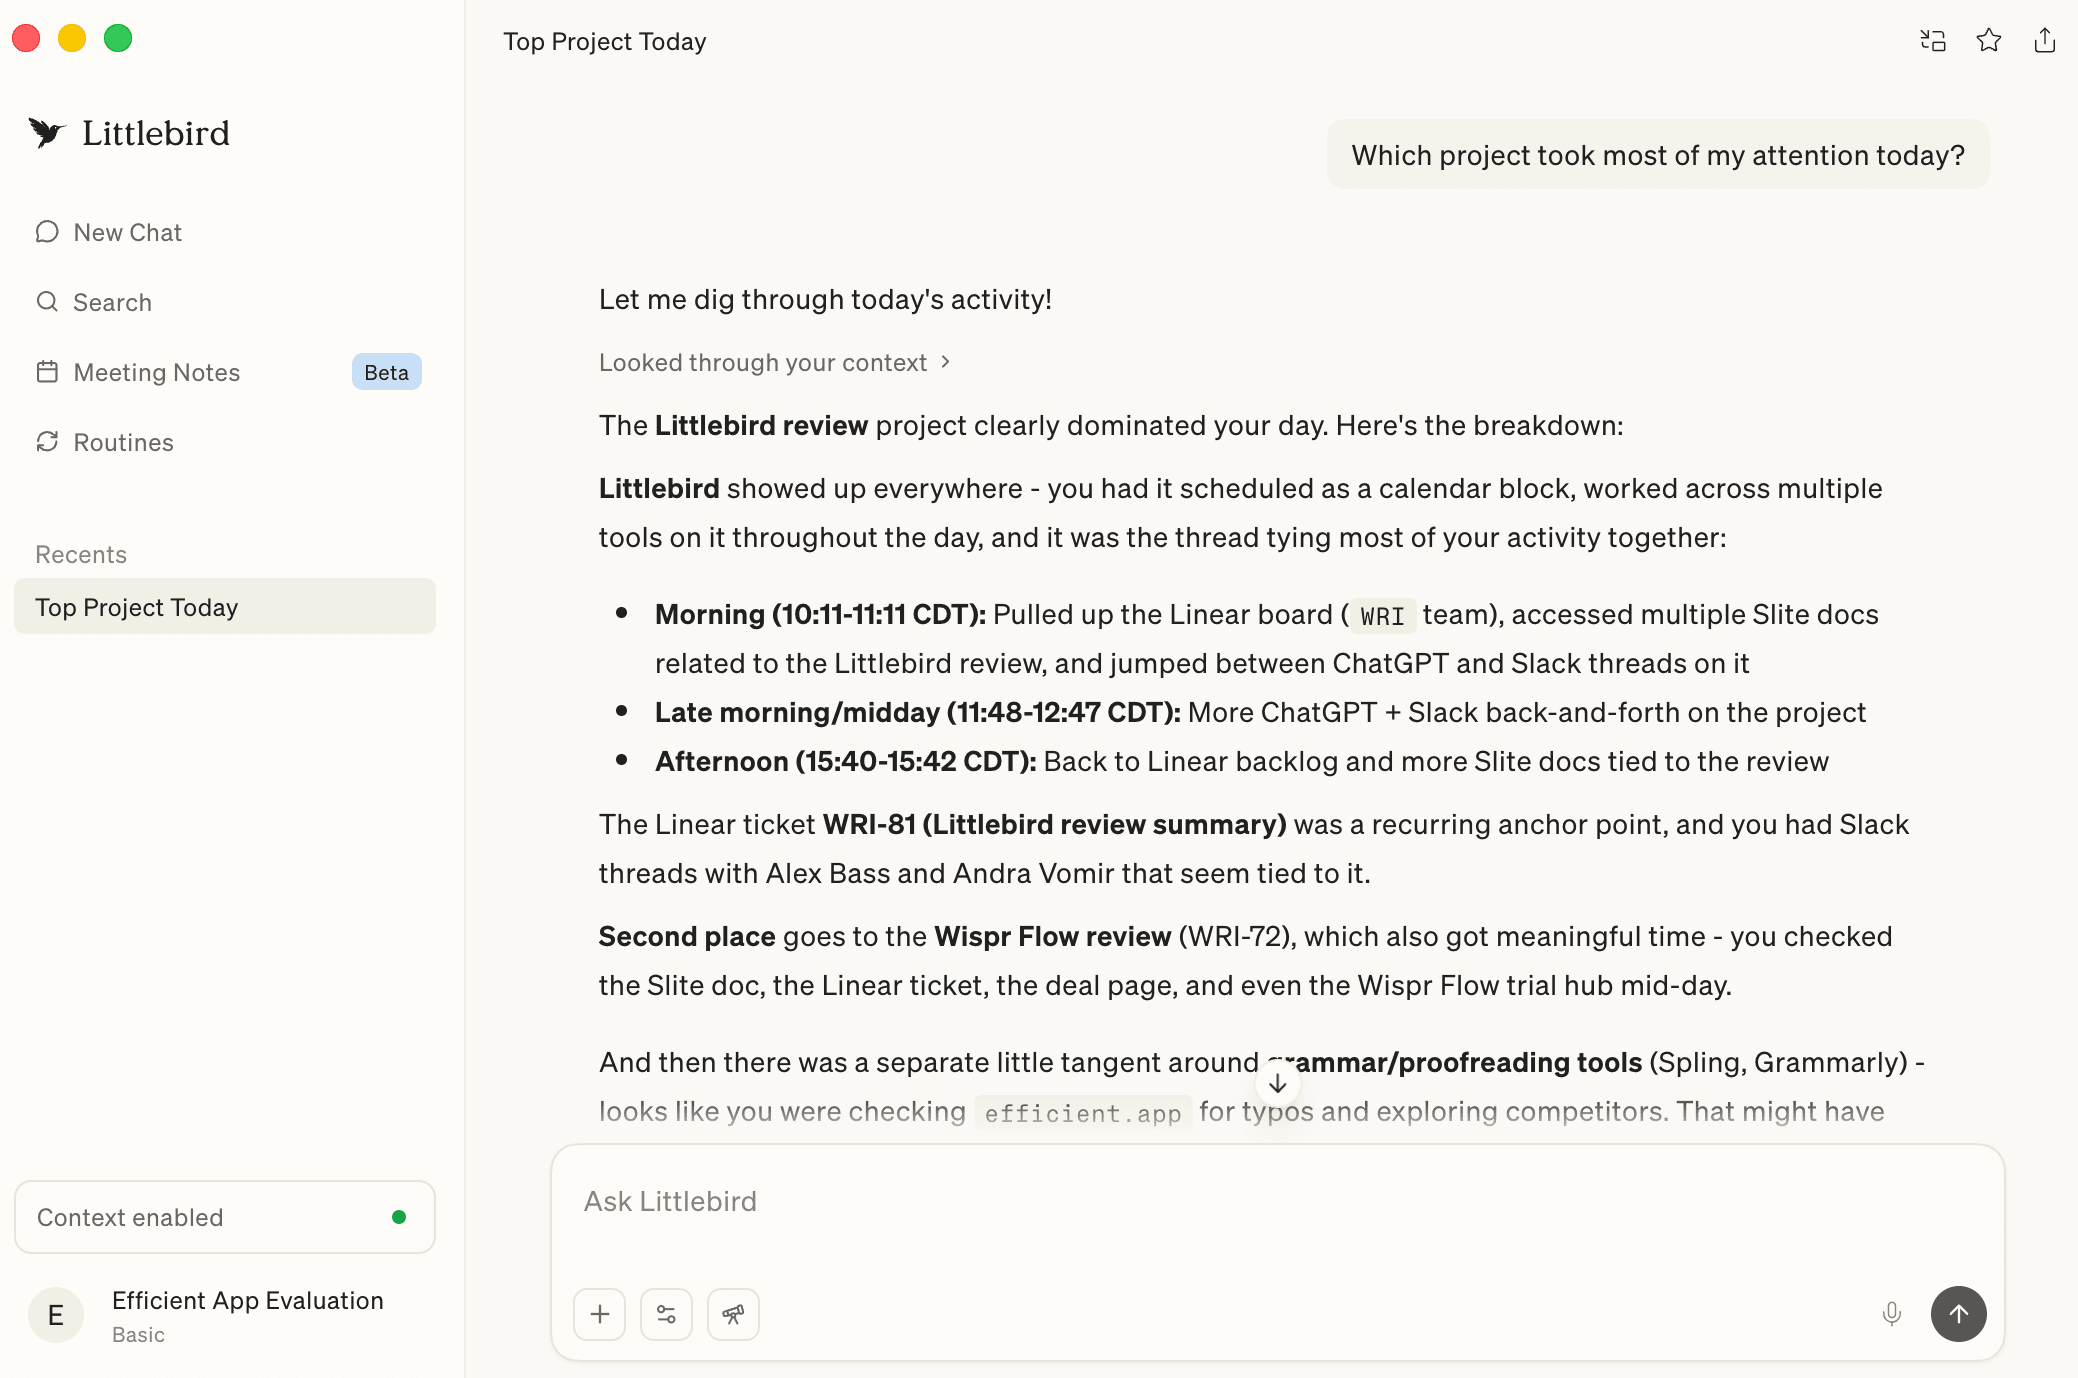Open the Efficient App Evaluation account profile

(224, 1315)
